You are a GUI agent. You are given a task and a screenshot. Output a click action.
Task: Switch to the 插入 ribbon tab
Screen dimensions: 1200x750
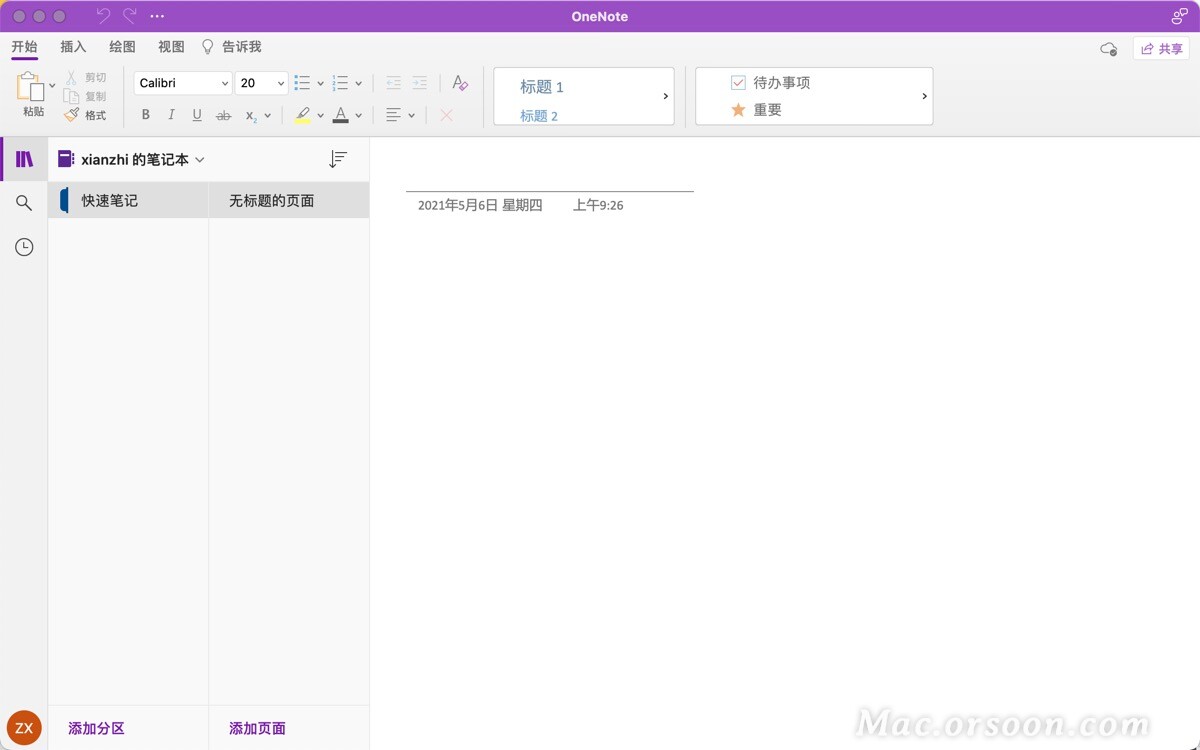click(x=72, y=46)
